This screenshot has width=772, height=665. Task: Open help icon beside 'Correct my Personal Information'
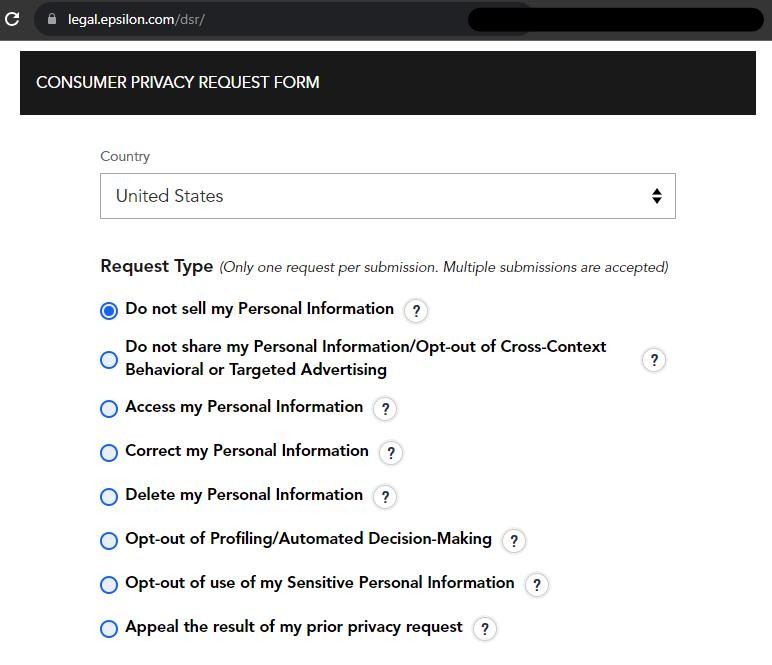coord(391,452)
